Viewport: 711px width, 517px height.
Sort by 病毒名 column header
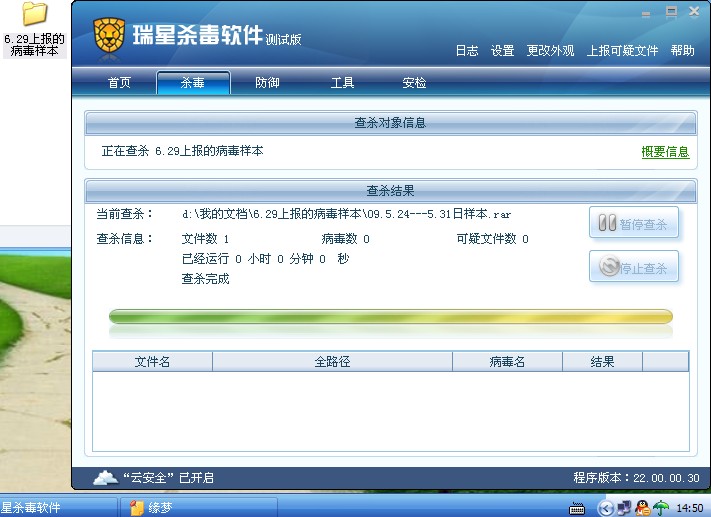pyautogui.click(x=507, y=361)
